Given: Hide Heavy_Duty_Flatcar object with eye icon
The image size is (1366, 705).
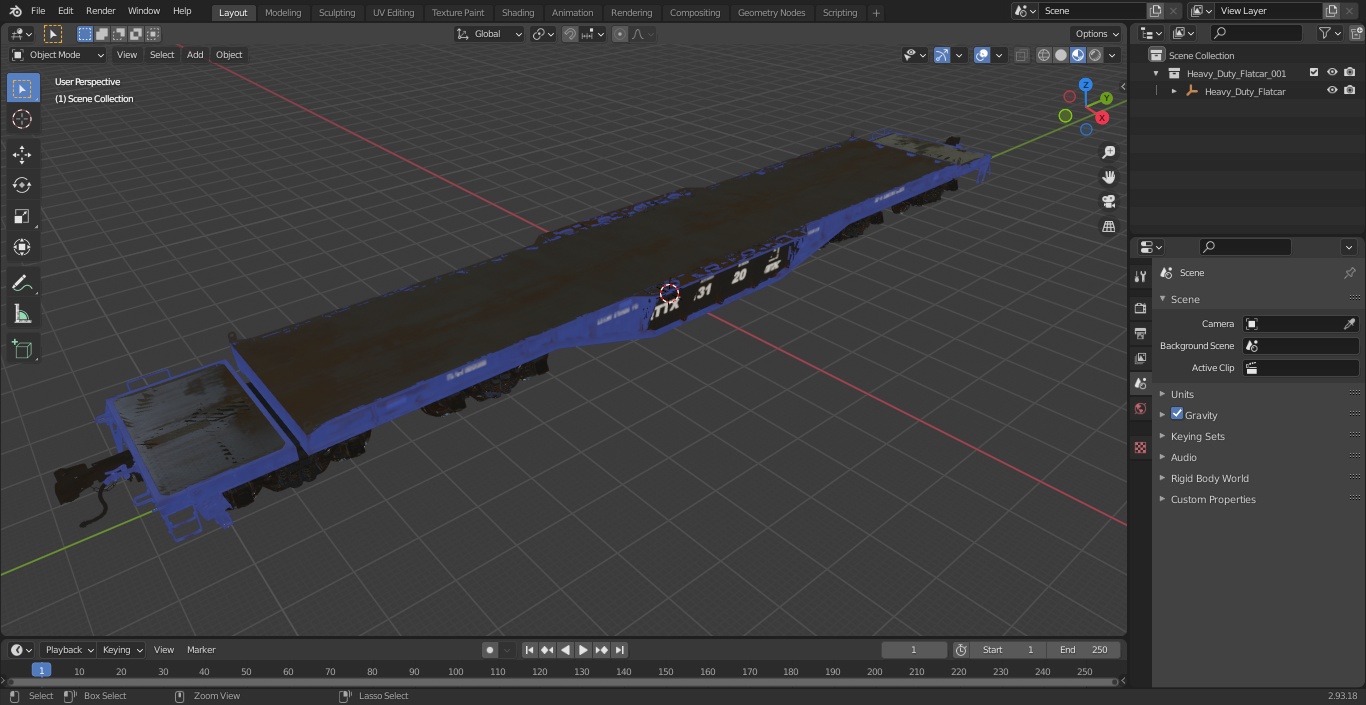Looking at the screenshot, I should click(1332, 91).
